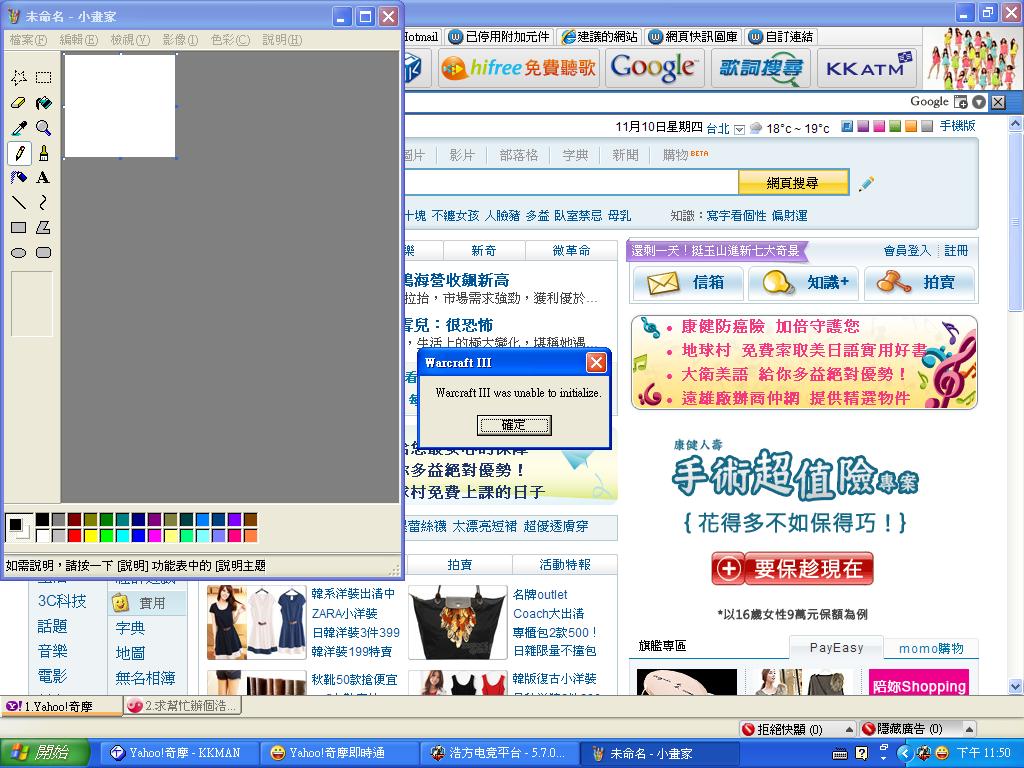Open the 建議的網站 favorites link
Viewport: 1024px width, 768px height.
600,37
